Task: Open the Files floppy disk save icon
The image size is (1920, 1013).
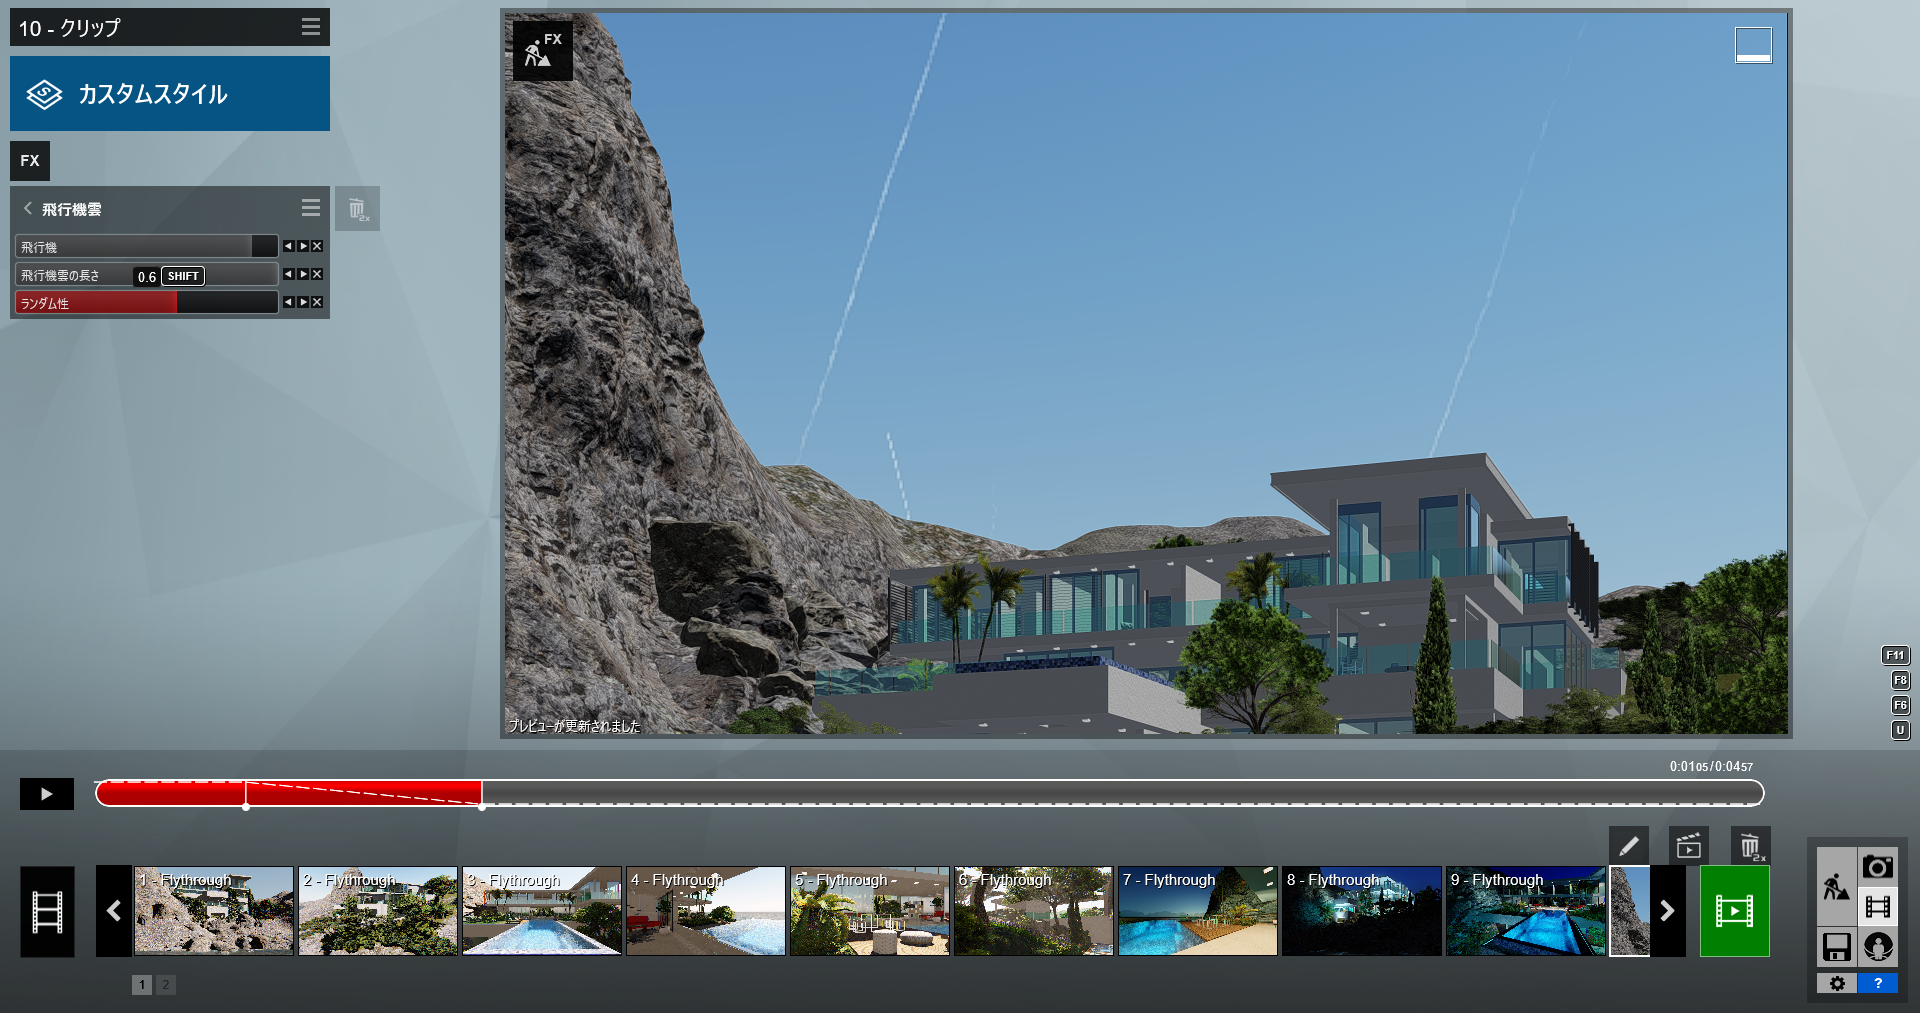Action: click(1837, 947)
